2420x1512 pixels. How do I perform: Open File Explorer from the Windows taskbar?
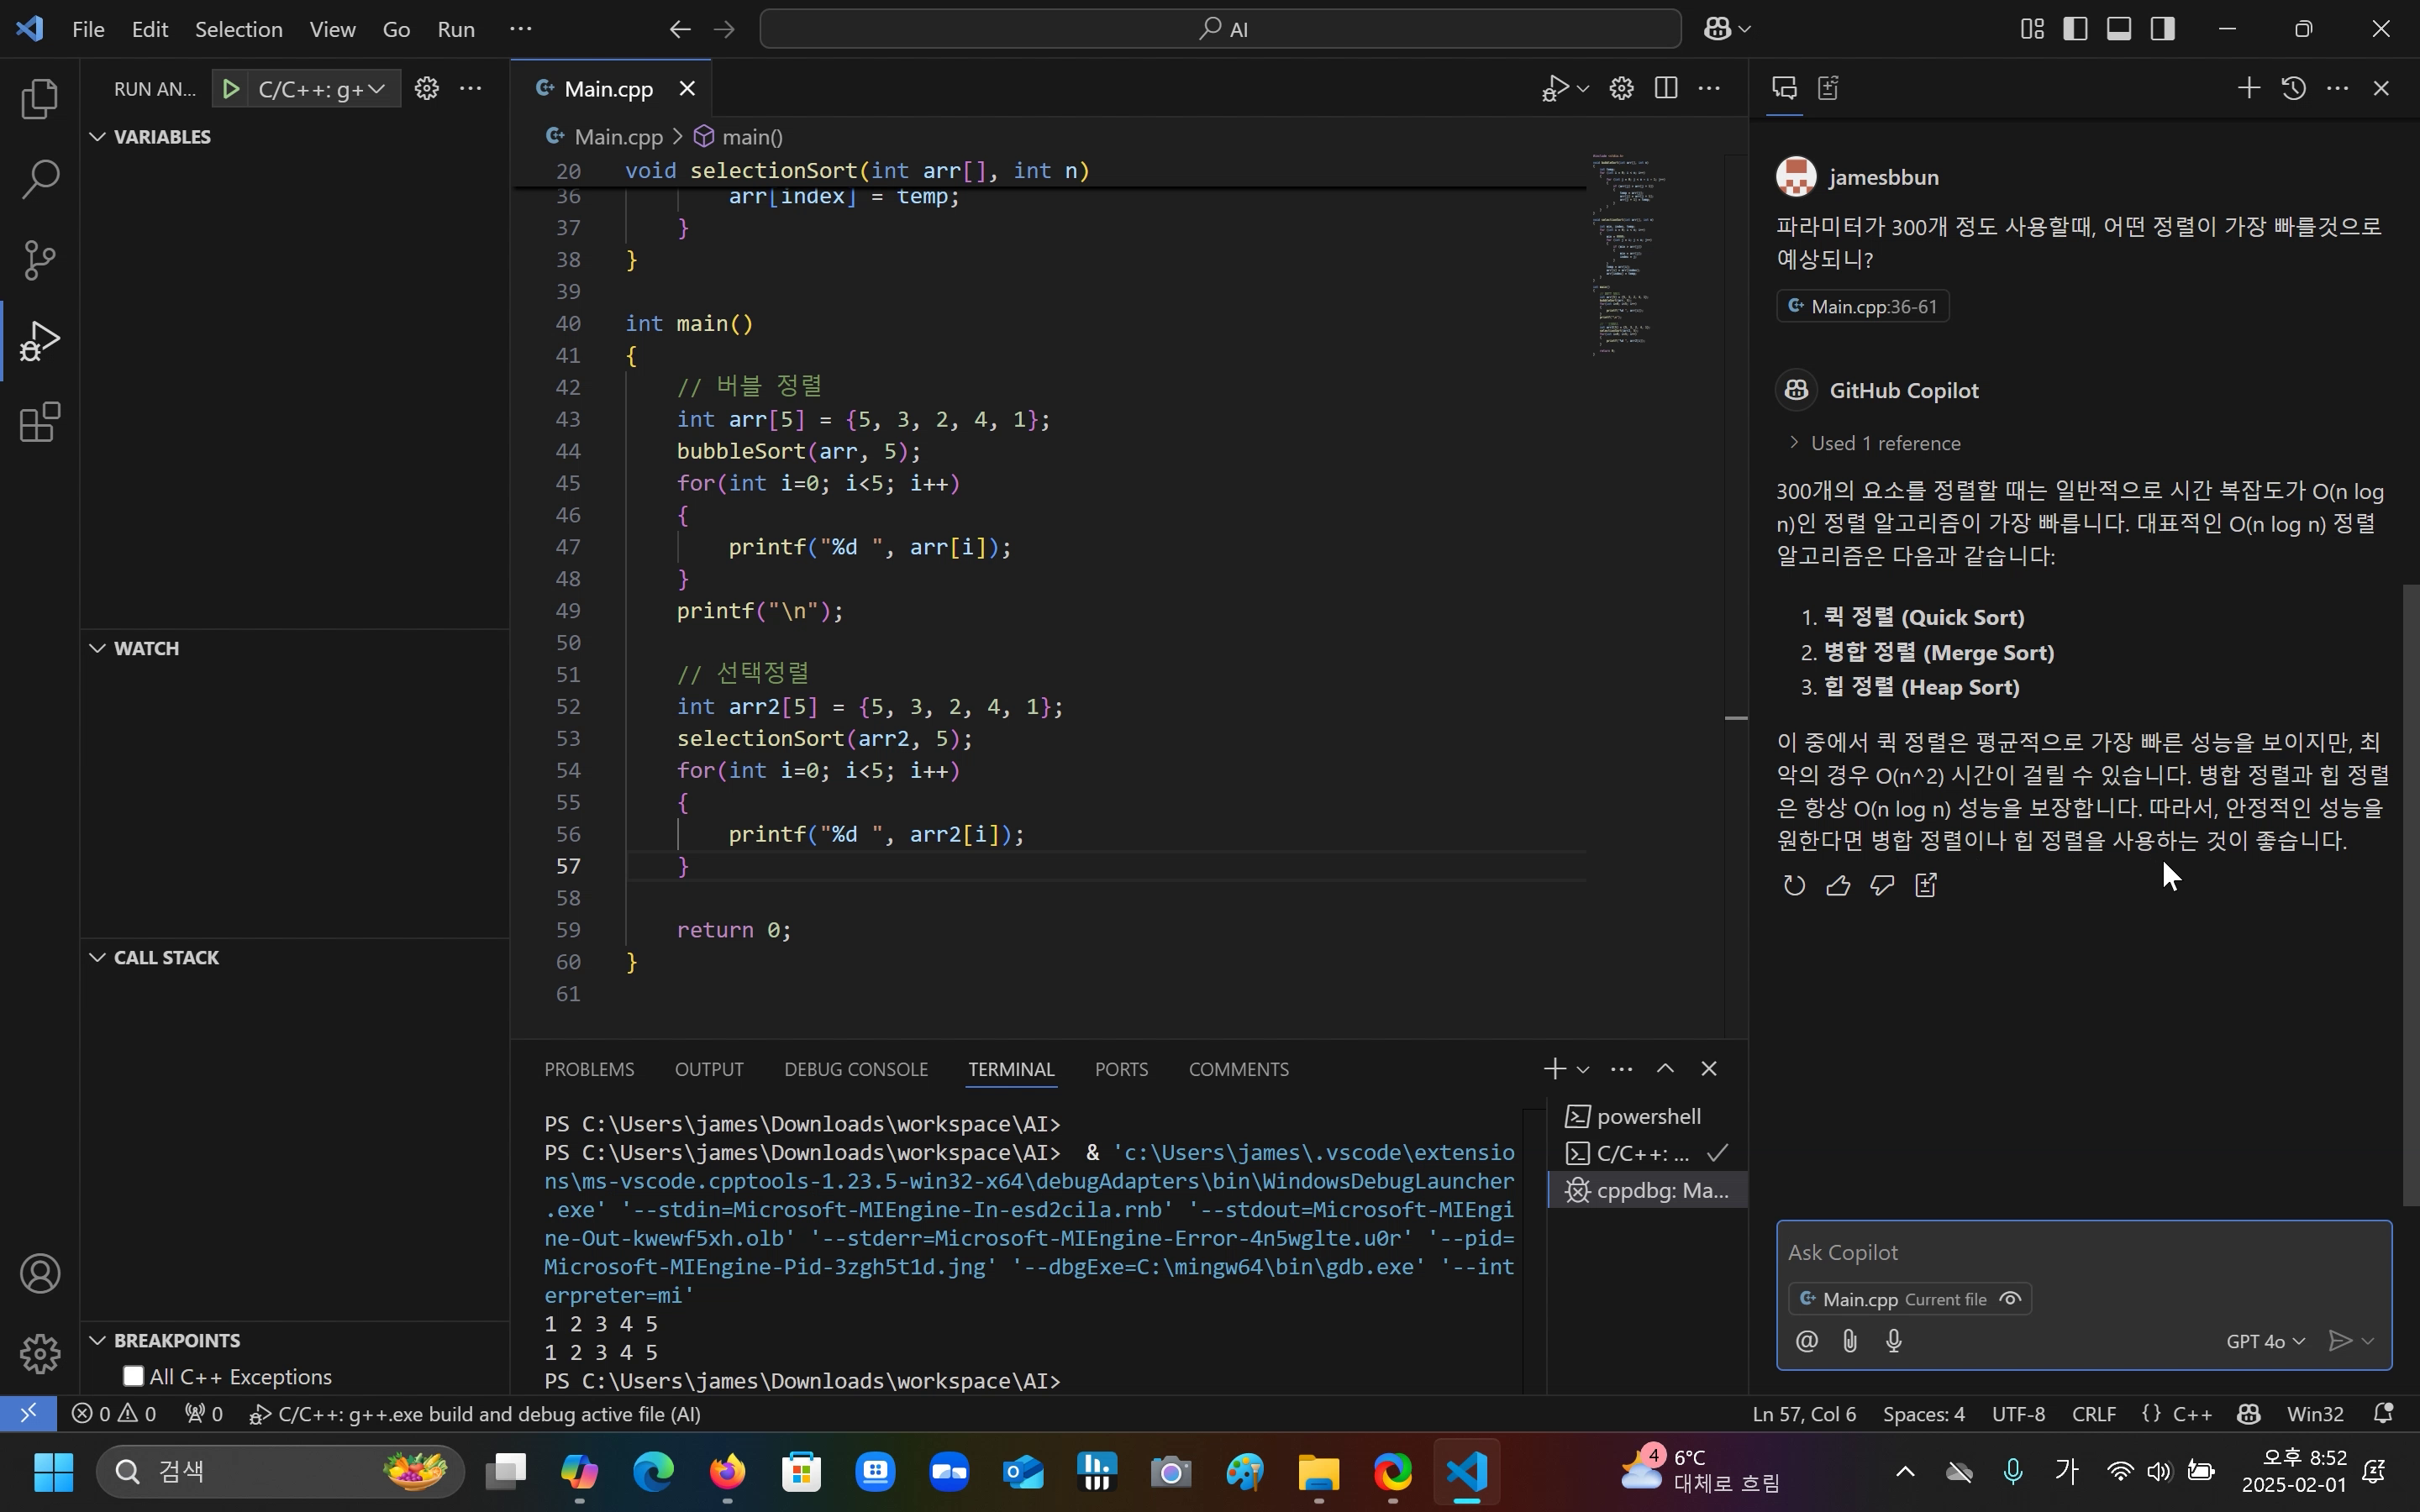click(x=1318, y=1472)
